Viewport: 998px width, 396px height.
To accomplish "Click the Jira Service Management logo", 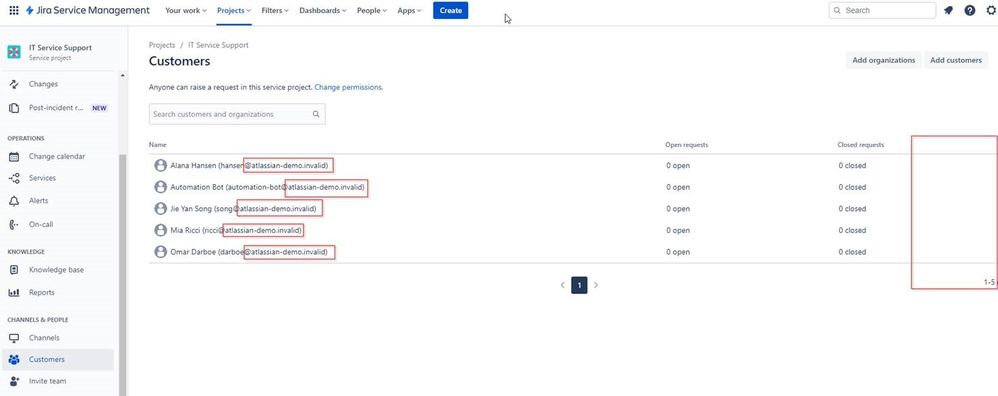I will pos(88,10).
